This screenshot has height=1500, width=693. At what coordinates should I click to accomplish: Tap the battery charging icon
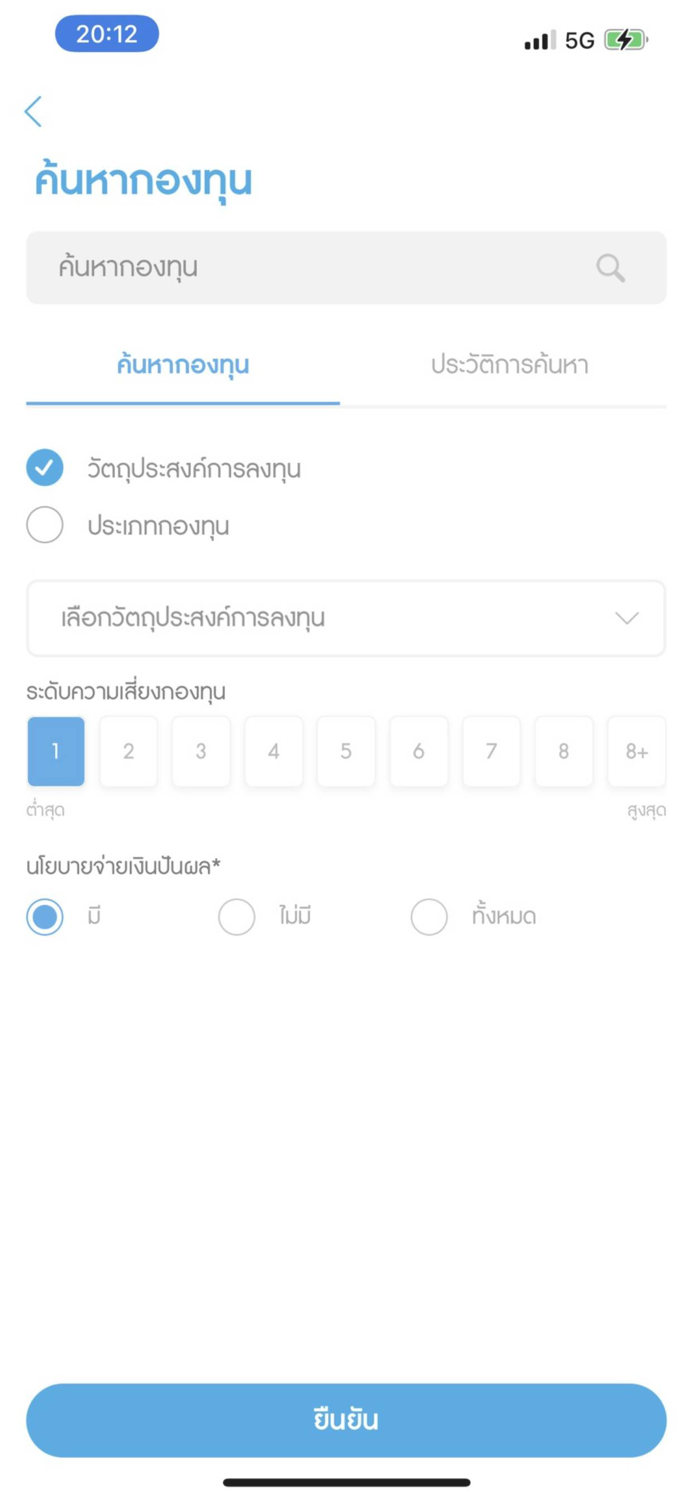click(626, 40)
